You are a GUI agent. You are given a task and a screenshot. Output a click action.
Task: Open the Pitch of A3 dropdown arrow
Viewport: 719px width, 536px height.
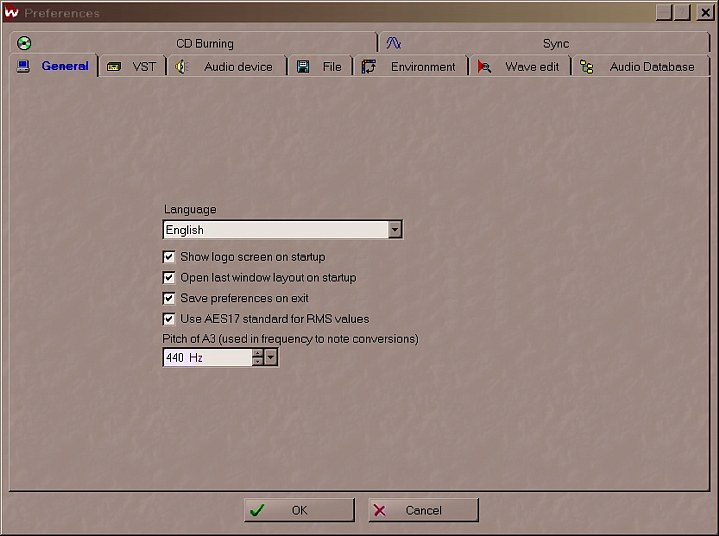pos(271,357)
